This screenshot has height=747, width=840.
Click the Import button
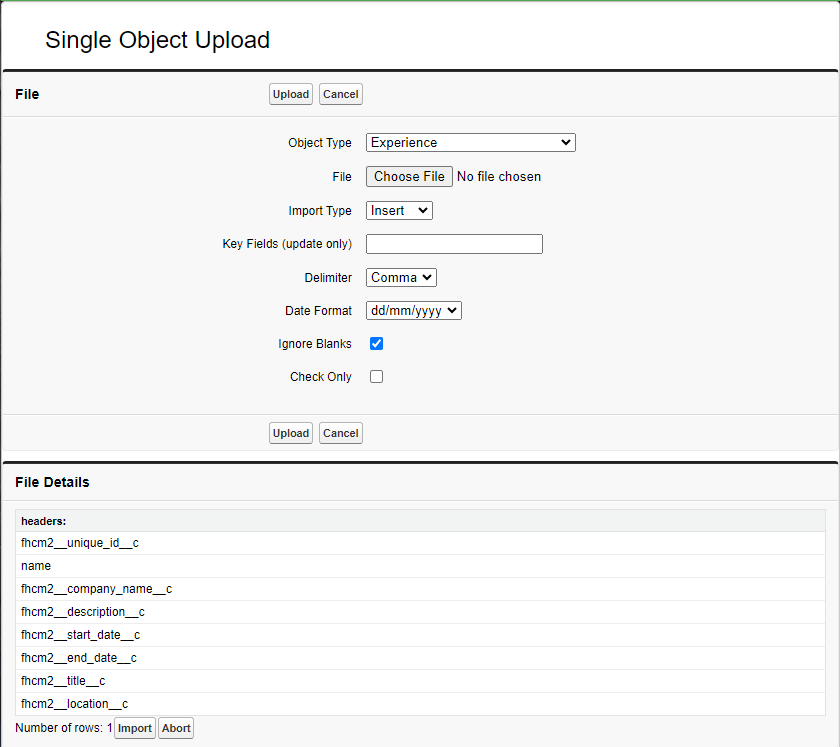pyautogui.click(x=135, y=728)
